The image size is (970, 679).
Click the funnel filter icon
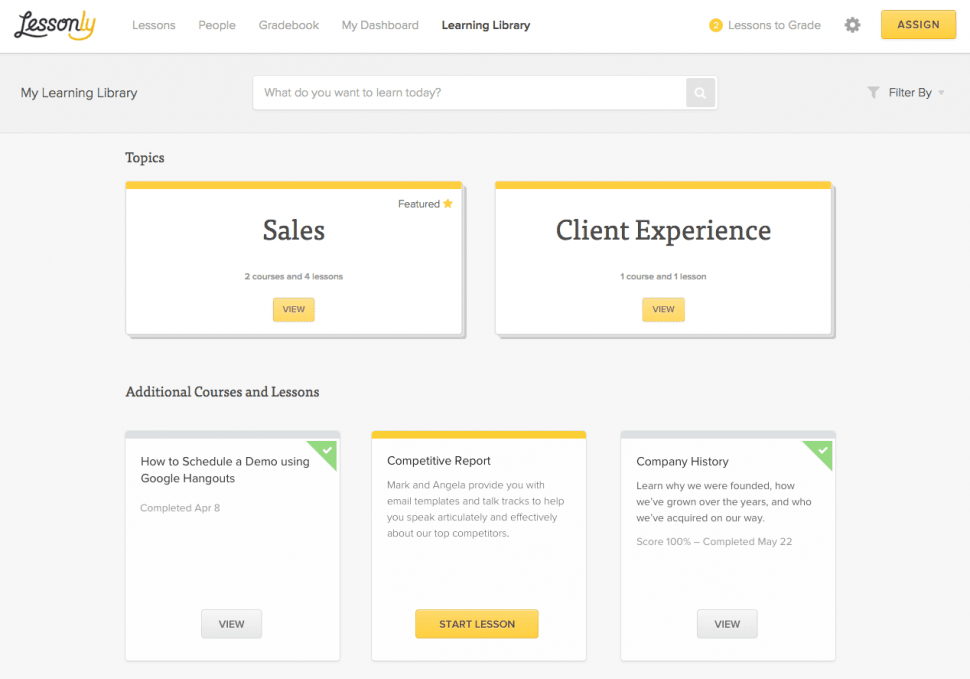873,93
